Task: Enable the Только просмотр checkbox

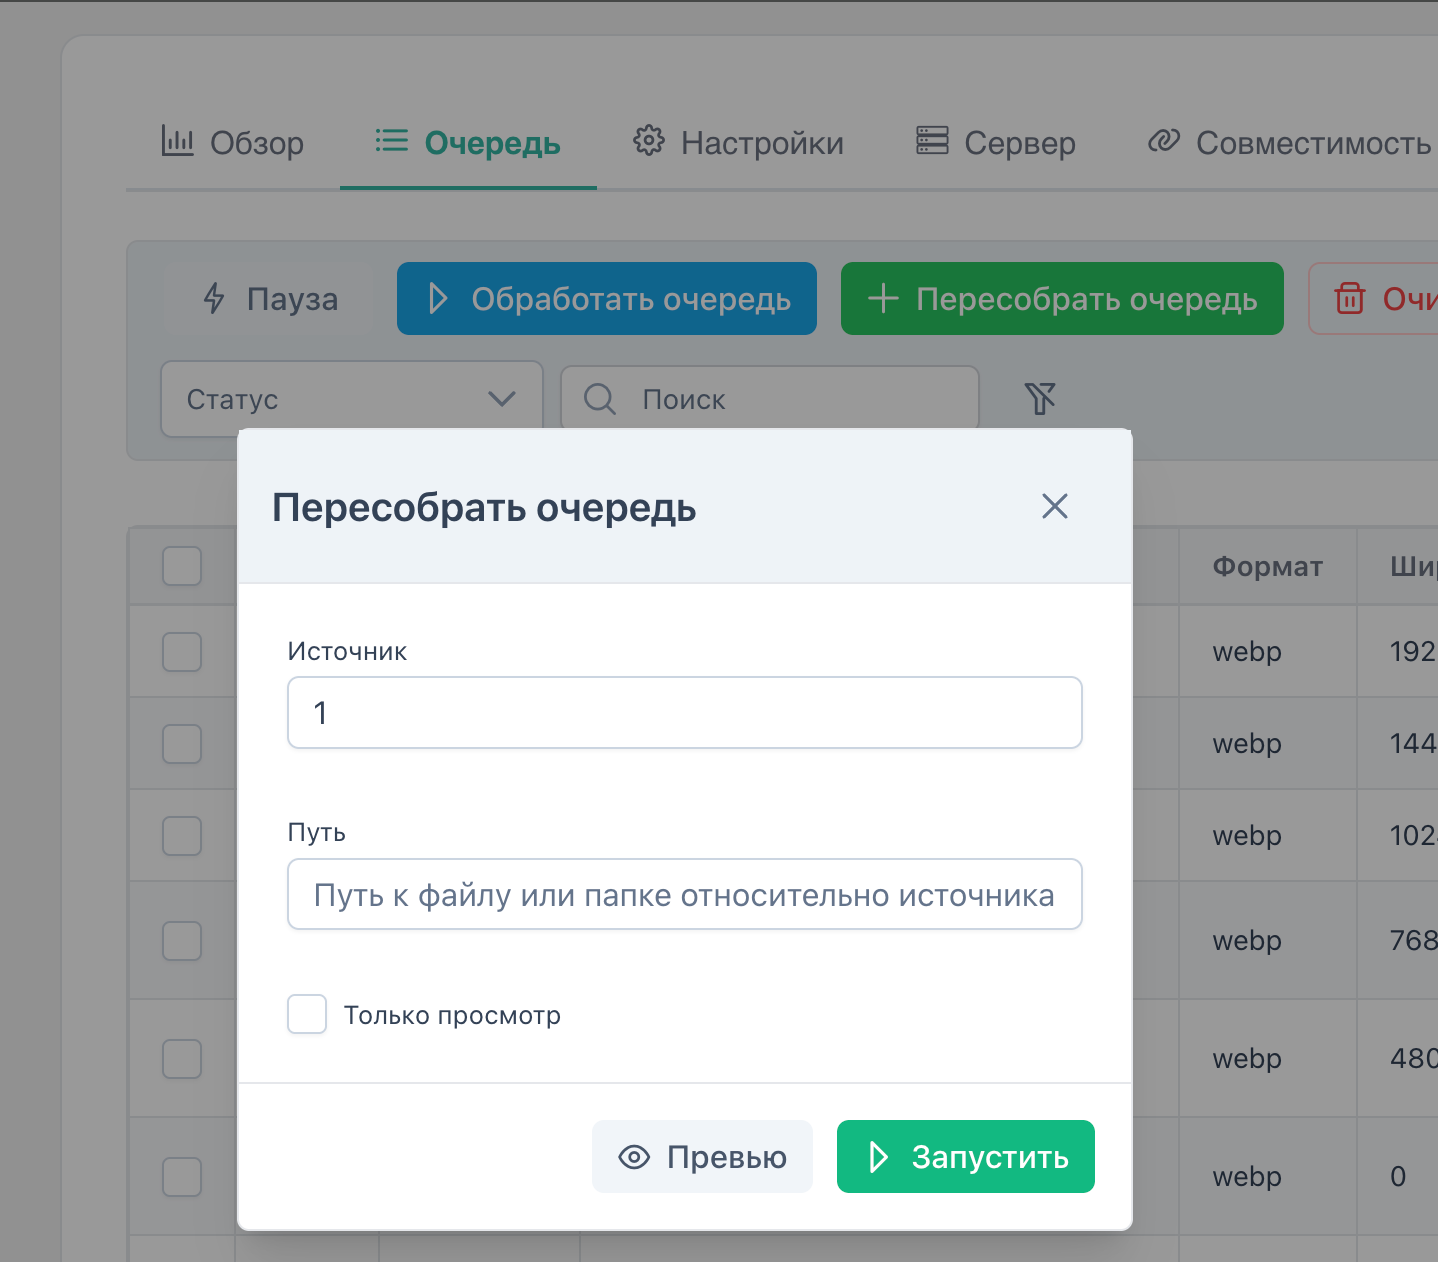Action: tap(307, 1014)
